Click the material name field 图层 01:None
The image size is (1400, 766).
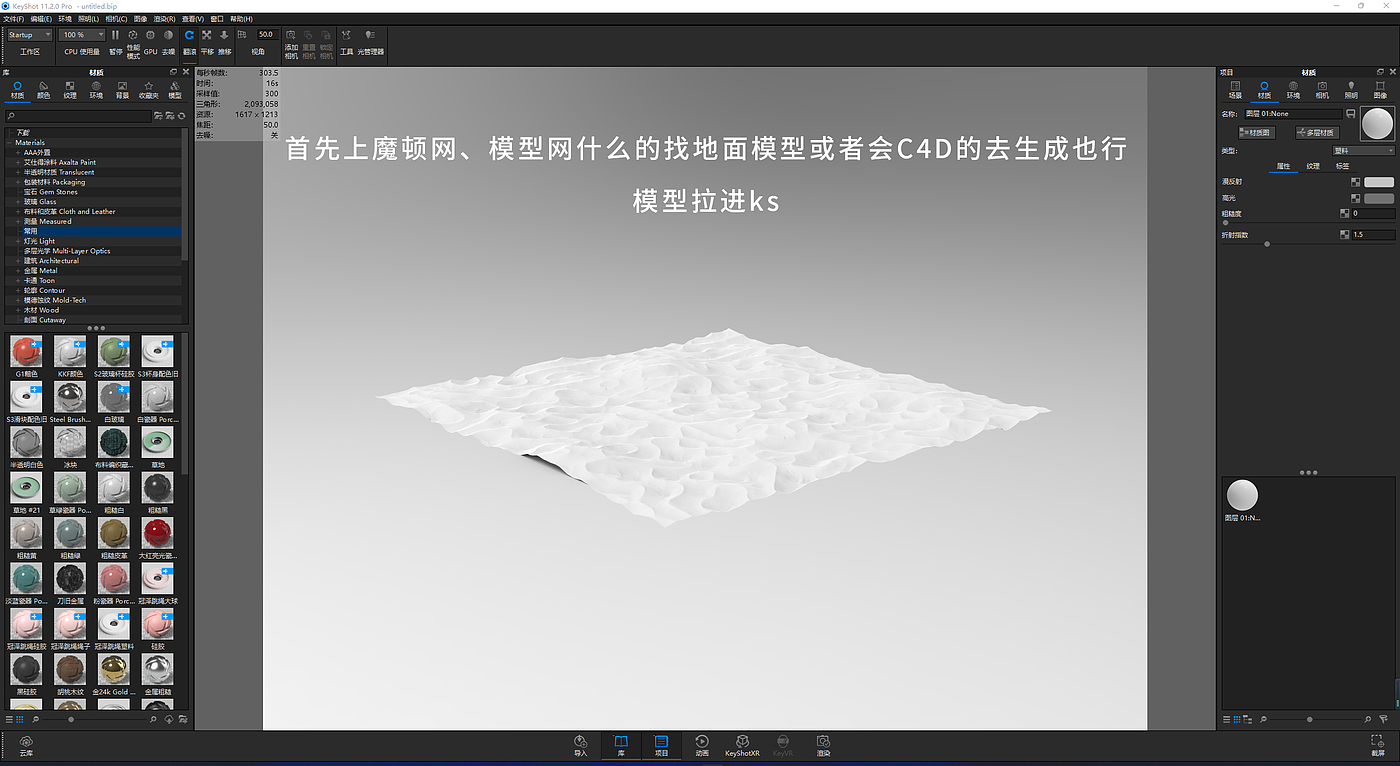click(x=1293, y=114)
